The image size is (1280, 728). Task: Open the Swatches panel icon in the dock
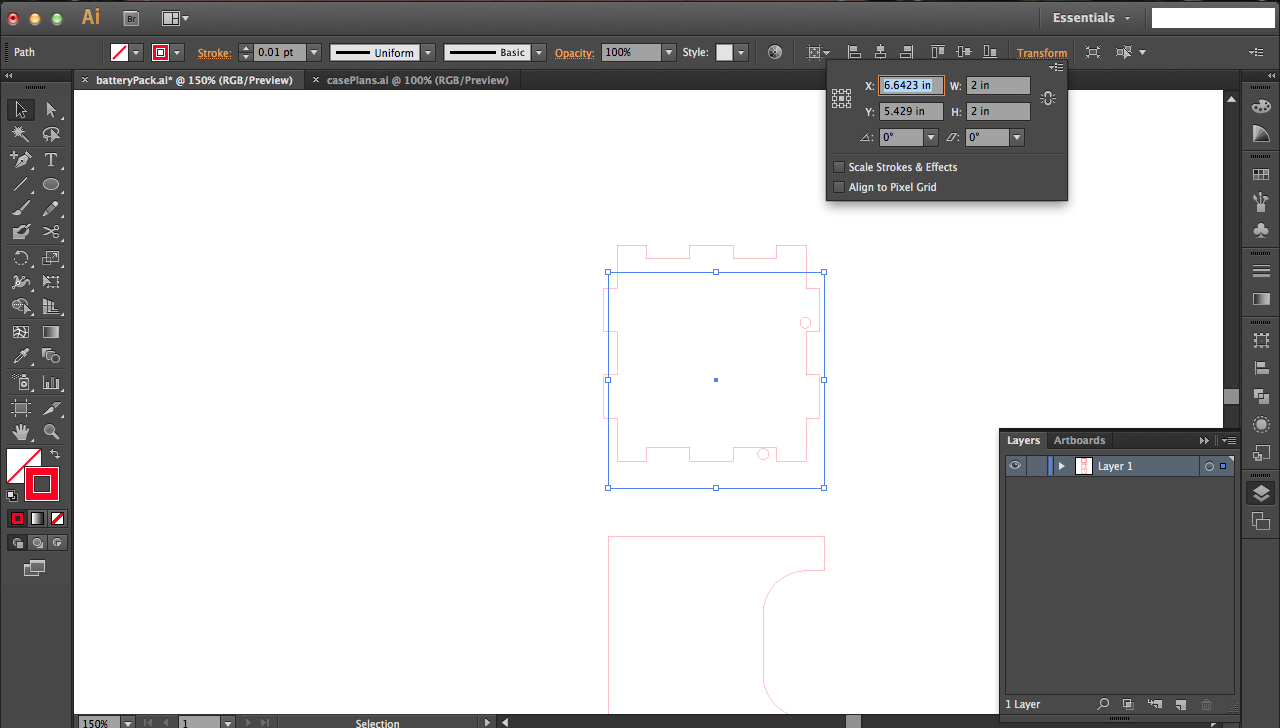1261,175
